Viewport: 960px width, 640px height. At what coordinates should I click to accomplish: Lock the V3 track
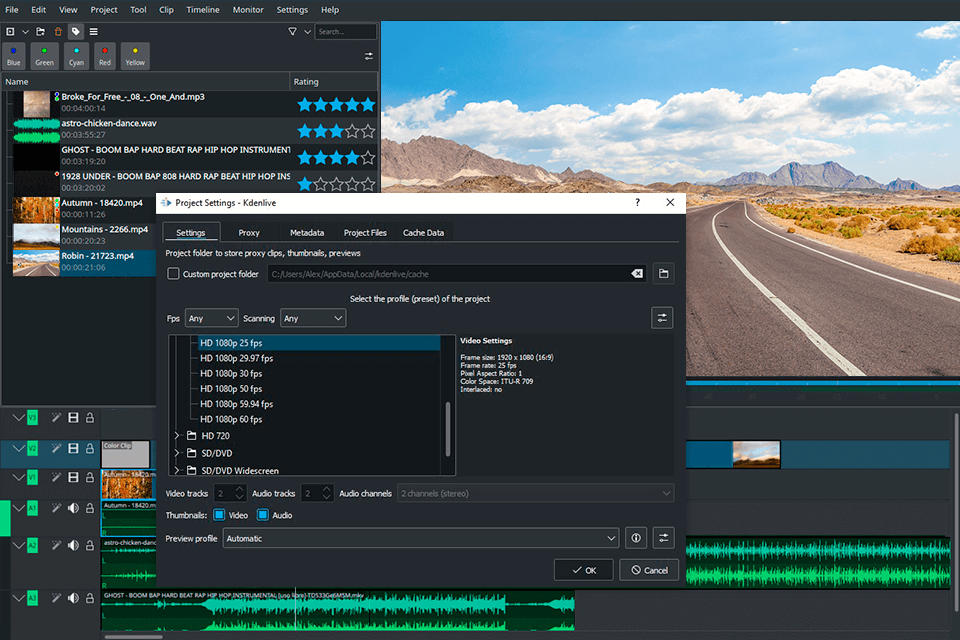[90, 418]
